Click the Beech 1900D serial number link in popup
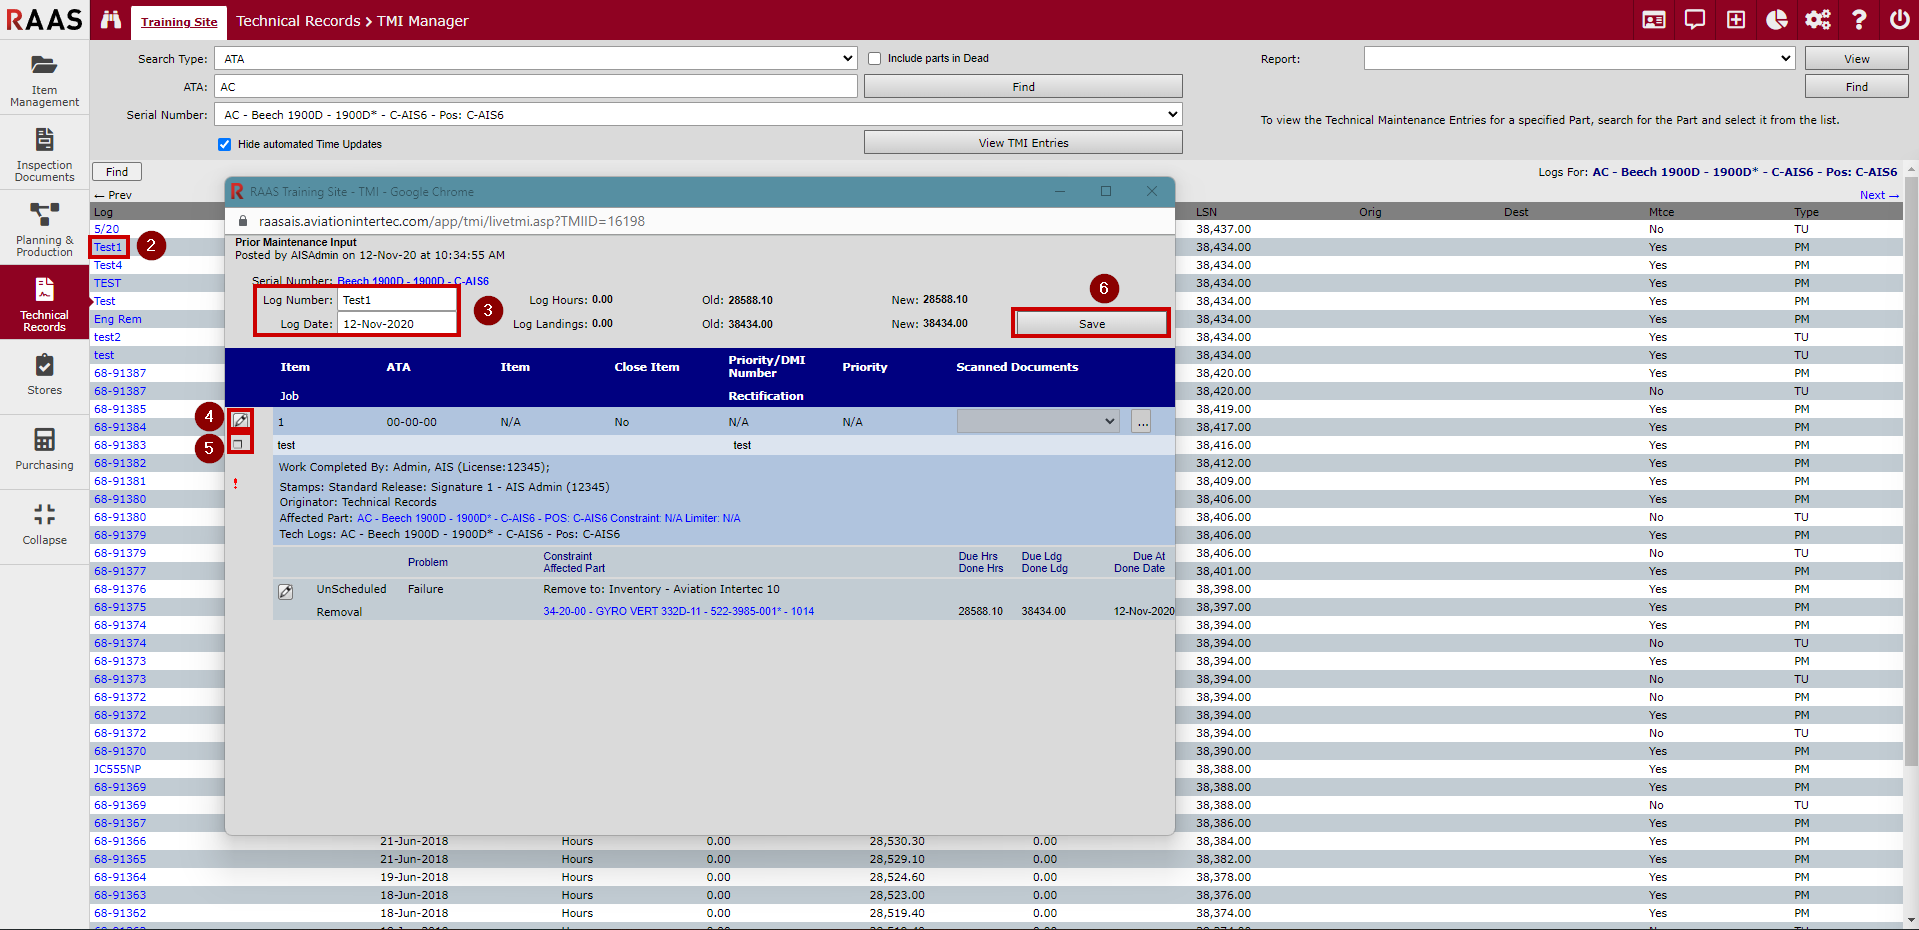This screenshot has width=1919, height=930. [413, 281]
